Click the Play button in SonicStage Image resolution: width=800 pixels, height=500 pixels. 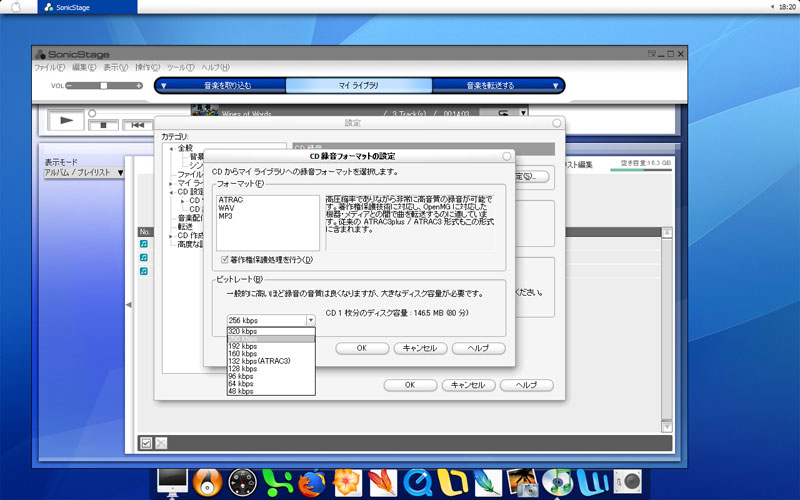(x=66, y=120)
